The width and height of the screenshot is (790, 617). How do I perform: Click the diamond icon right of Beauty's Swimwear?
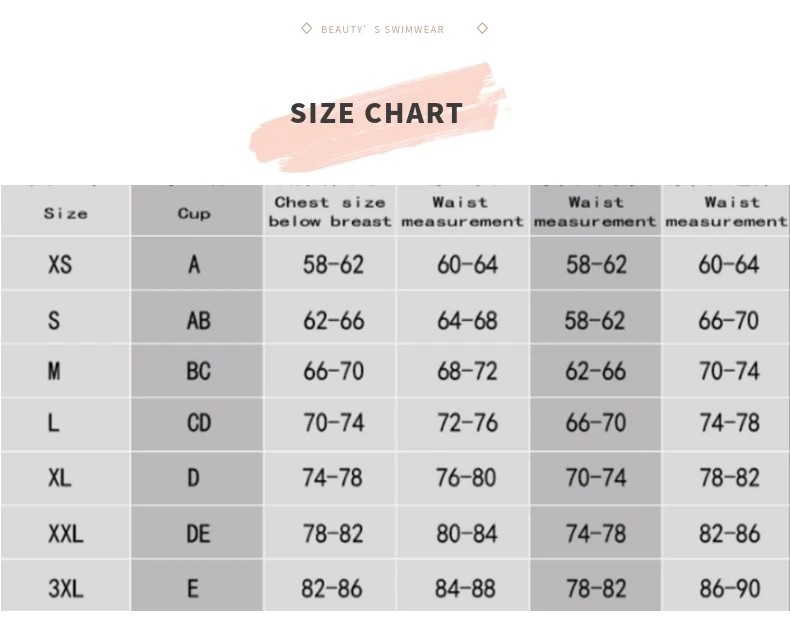(x=482, y=28)
